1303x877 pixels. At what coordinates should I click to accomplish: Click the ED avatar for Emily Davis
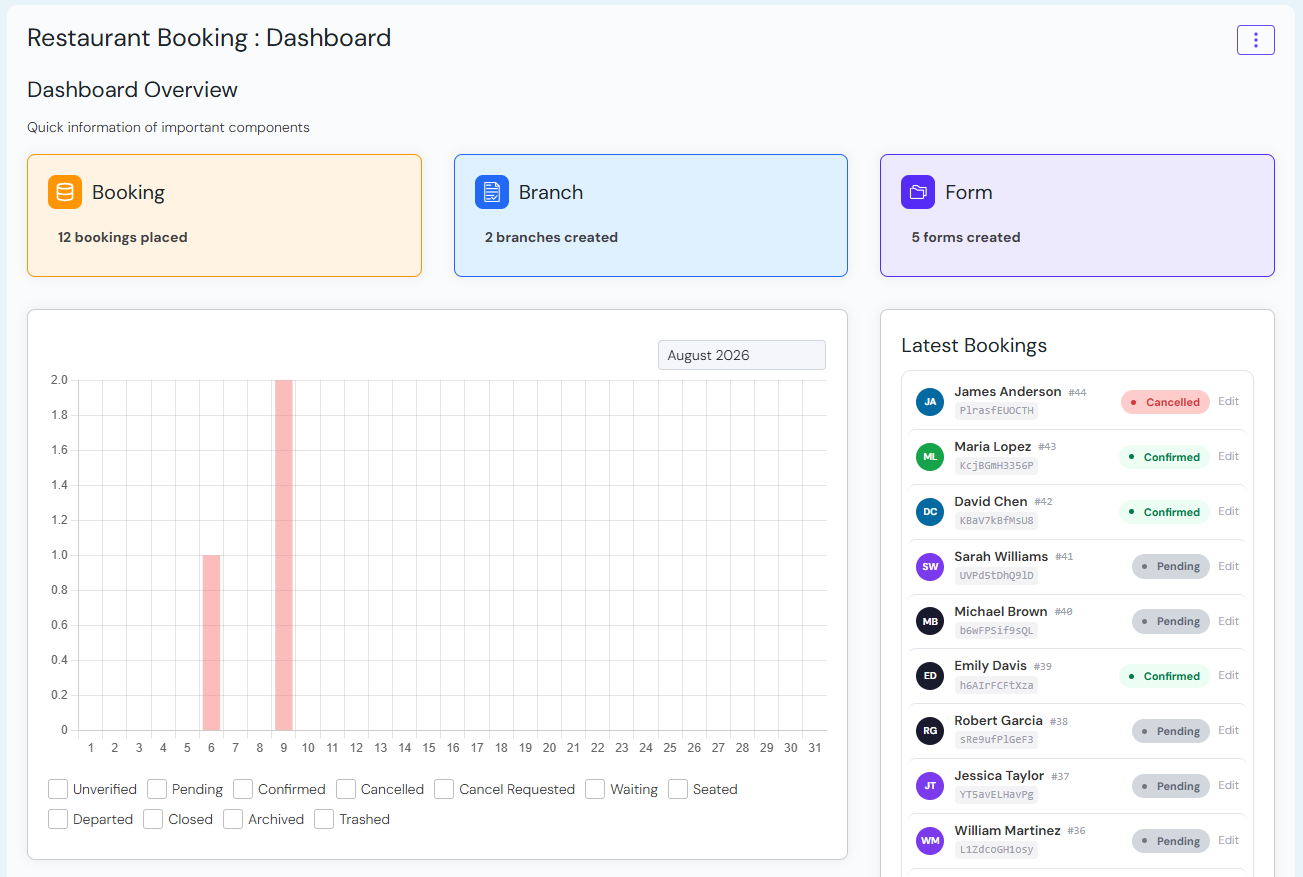930,676
